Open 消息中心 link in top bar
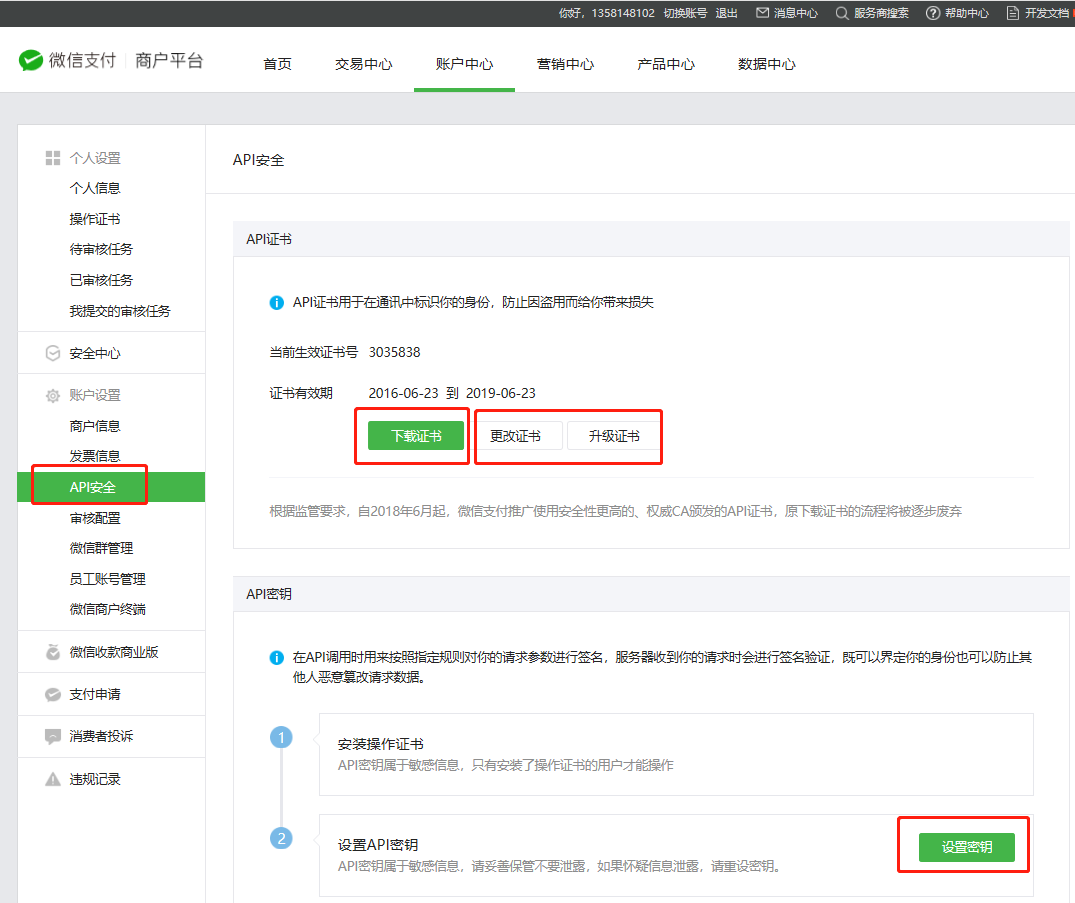This screenshot has width=1075, height=903. 795,13
